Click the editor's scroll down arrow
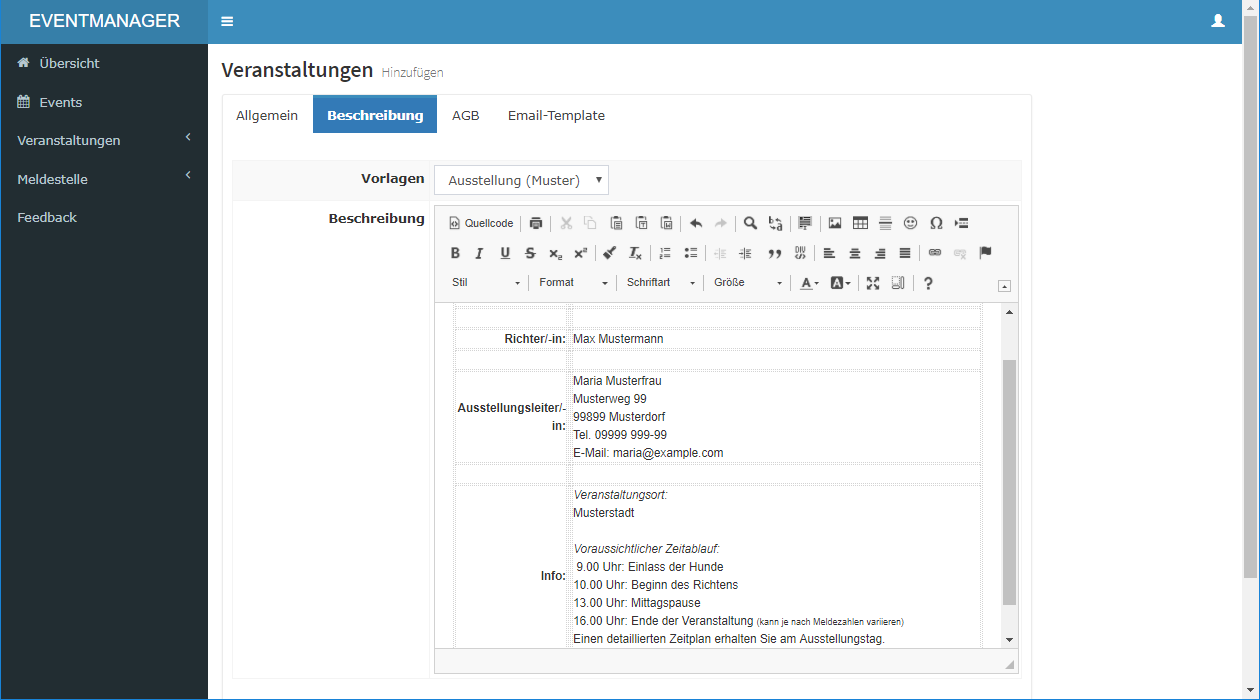 (1009, 639)
